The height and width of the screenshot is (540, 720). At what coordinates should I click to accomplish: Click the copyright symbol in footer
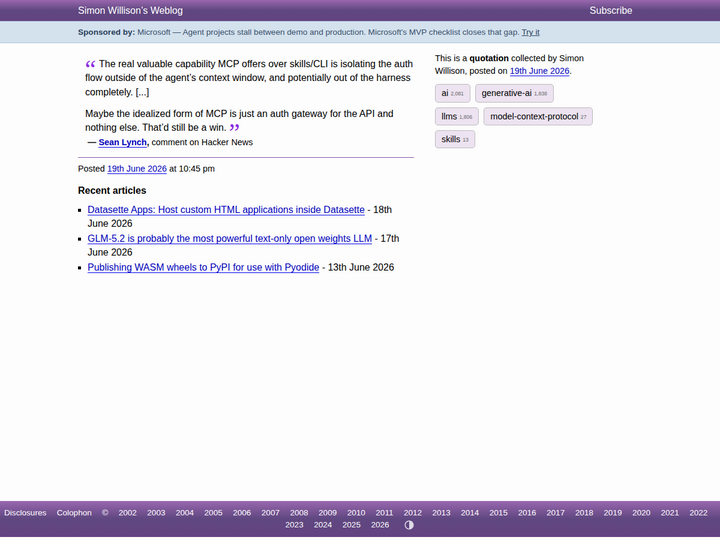tap(105, 513)
